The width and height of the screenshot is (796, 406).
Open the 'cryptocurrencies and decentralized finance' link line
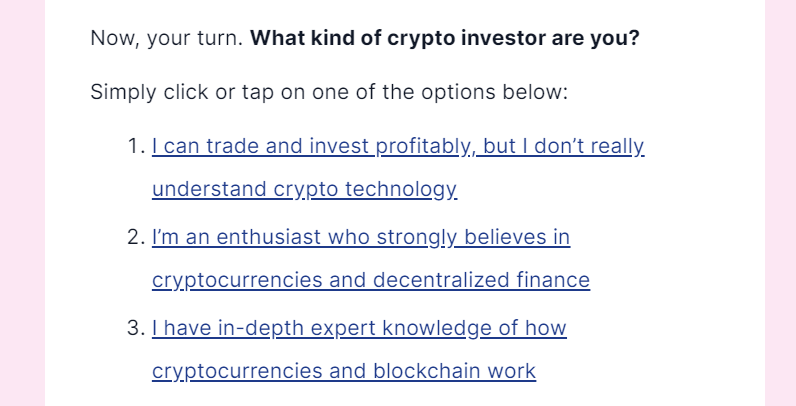click(x=371, y=280)
